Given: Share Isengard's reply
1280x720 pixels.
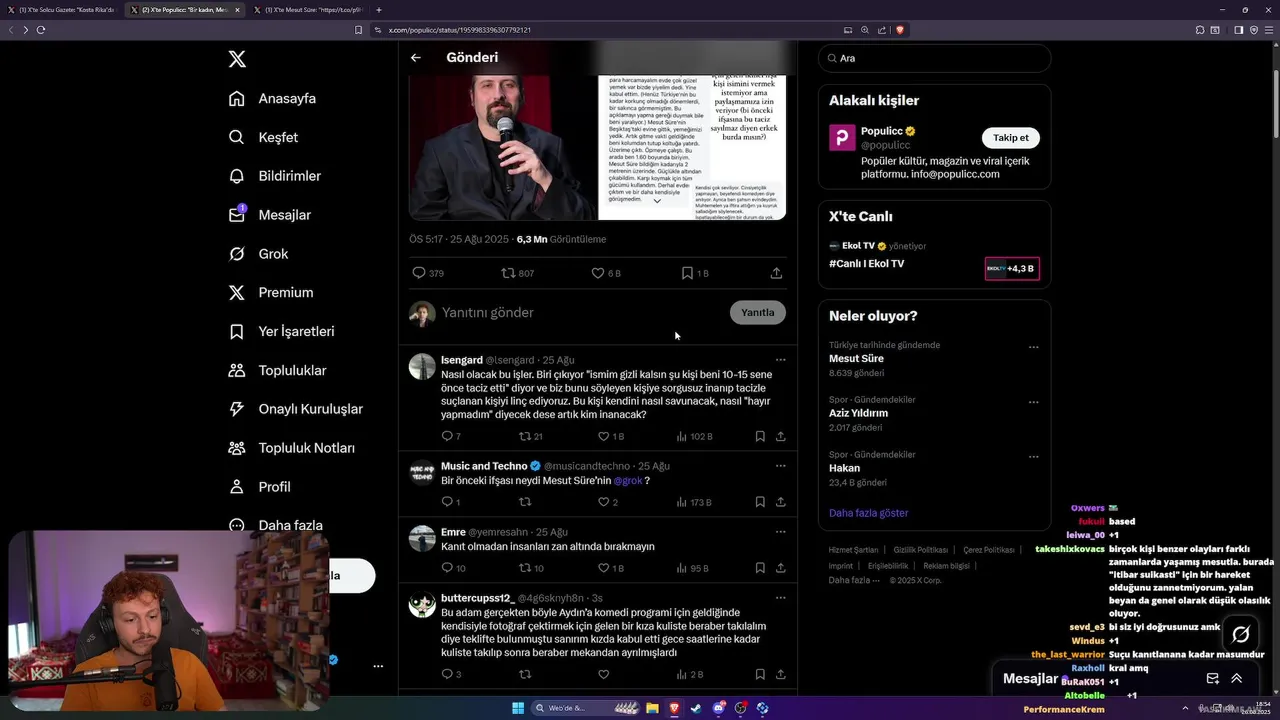Looking at the screenshot, I should click(780, 436).
